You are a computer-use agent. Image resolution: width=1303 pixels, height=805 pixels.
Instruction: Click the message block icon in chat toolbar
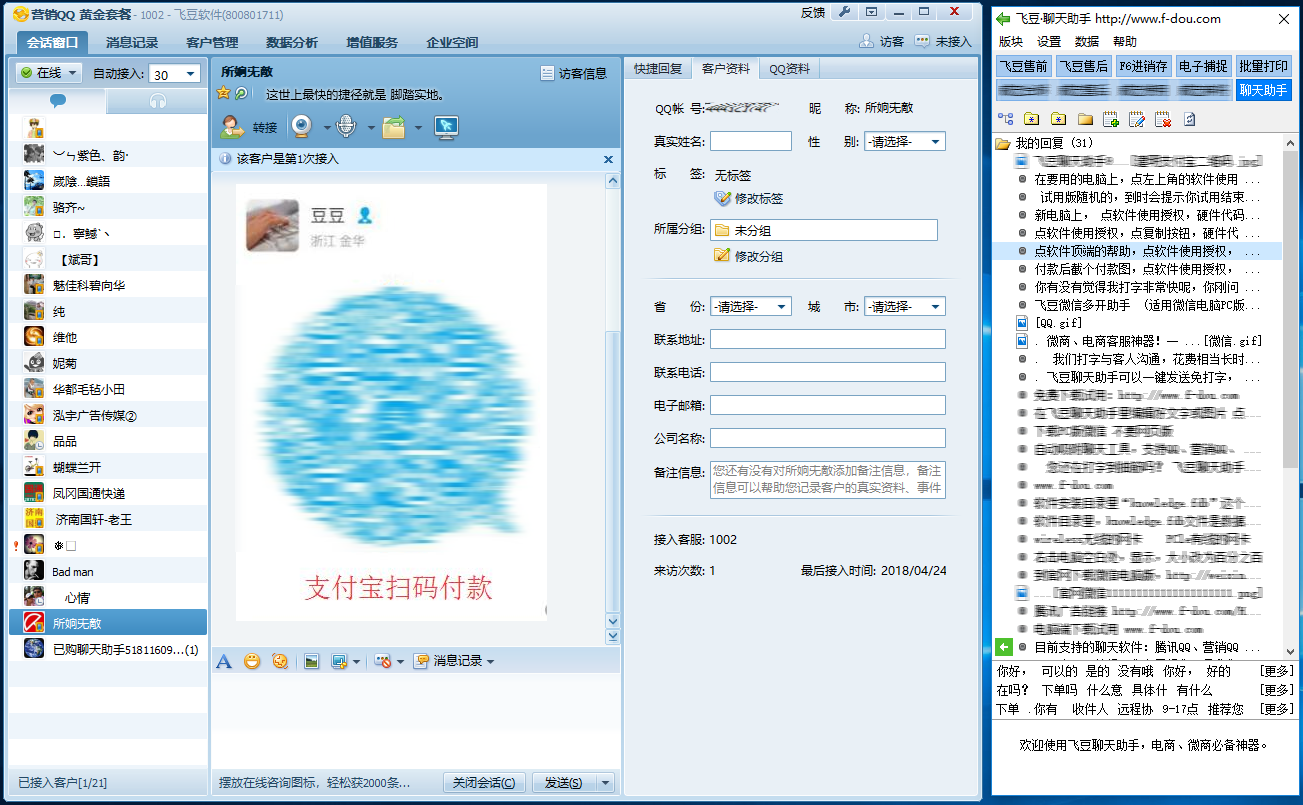tap(382, 661)
